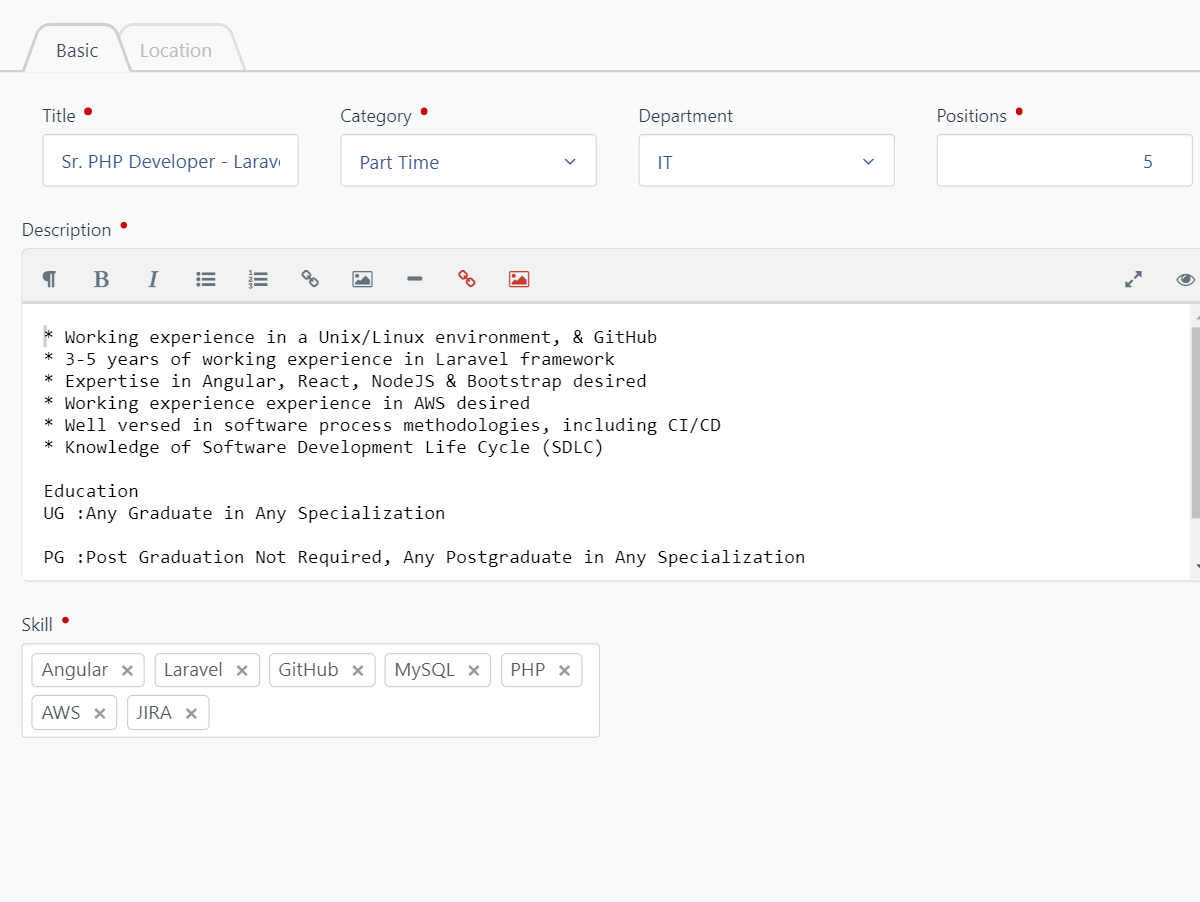1200x902 pixels.
Task: Insert a bulleted list in the description
Action: pos(206,279)
